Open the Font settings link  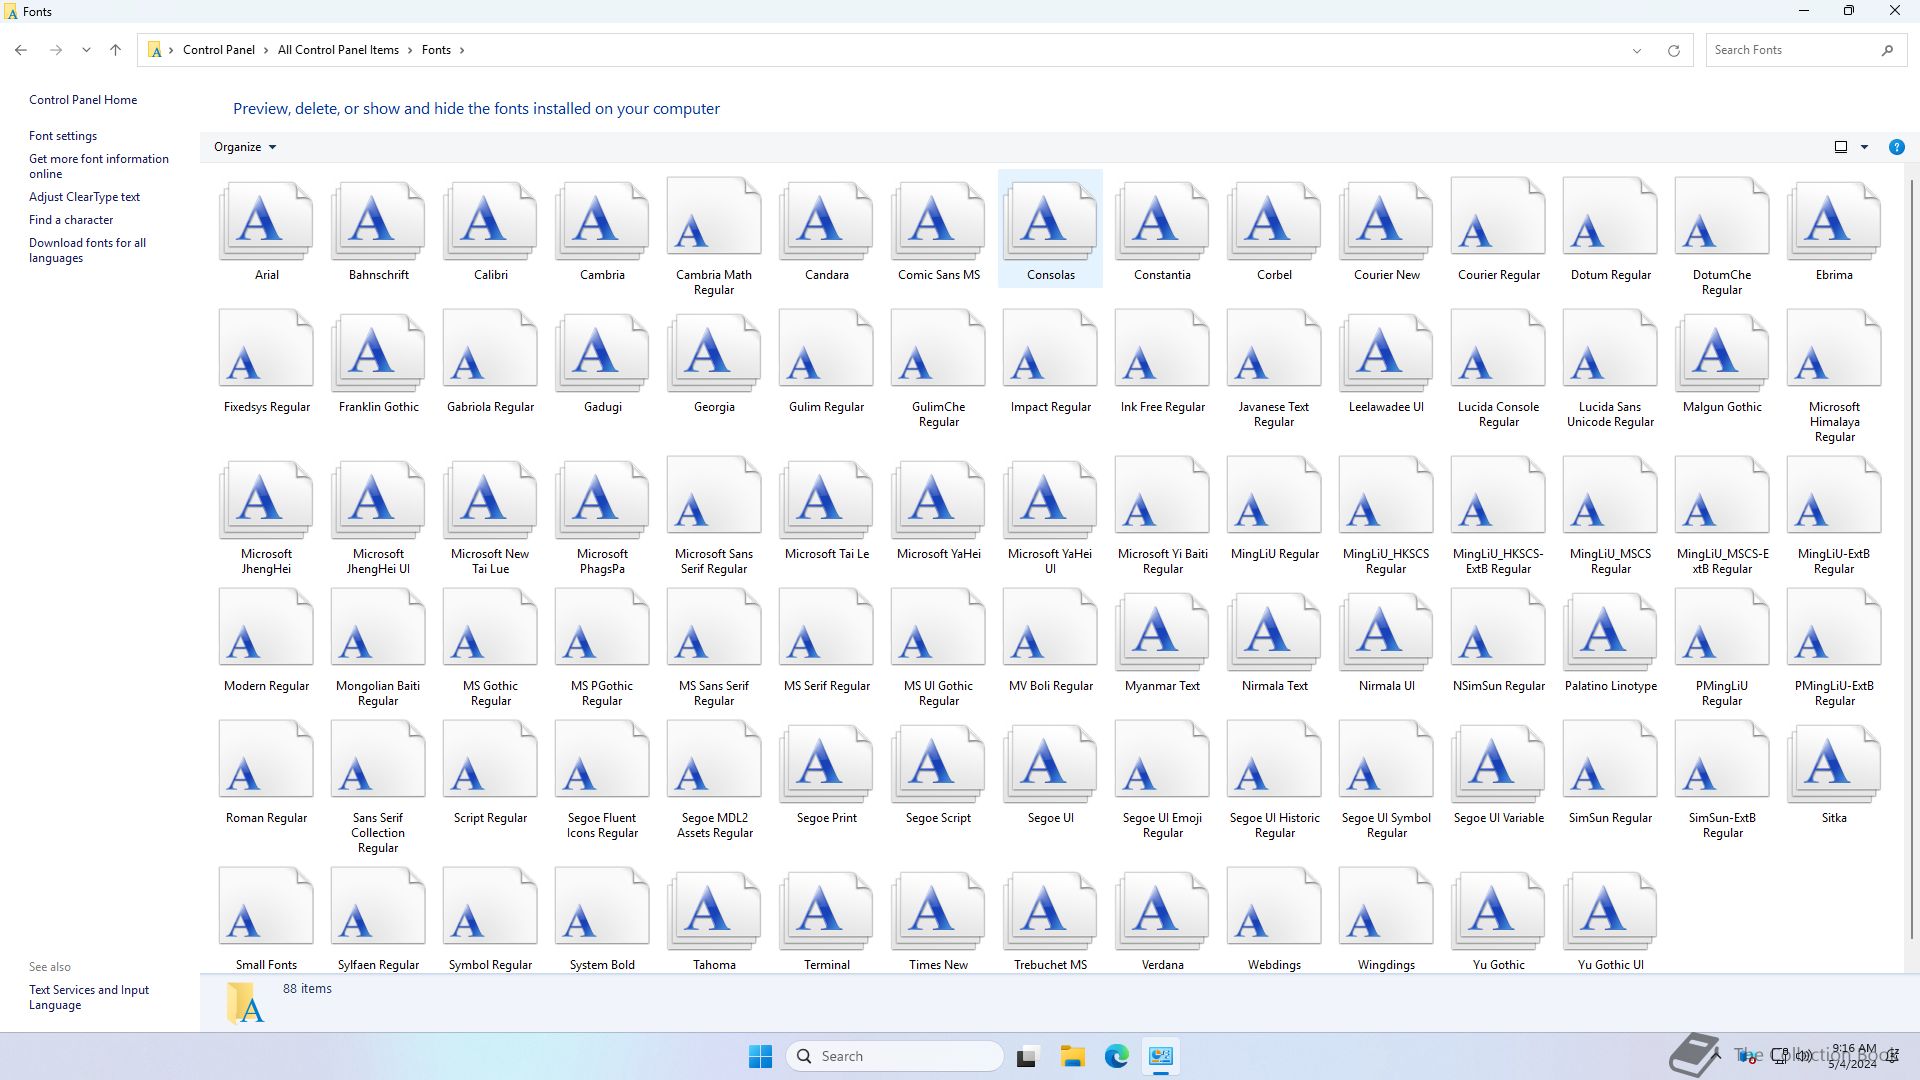63,136
